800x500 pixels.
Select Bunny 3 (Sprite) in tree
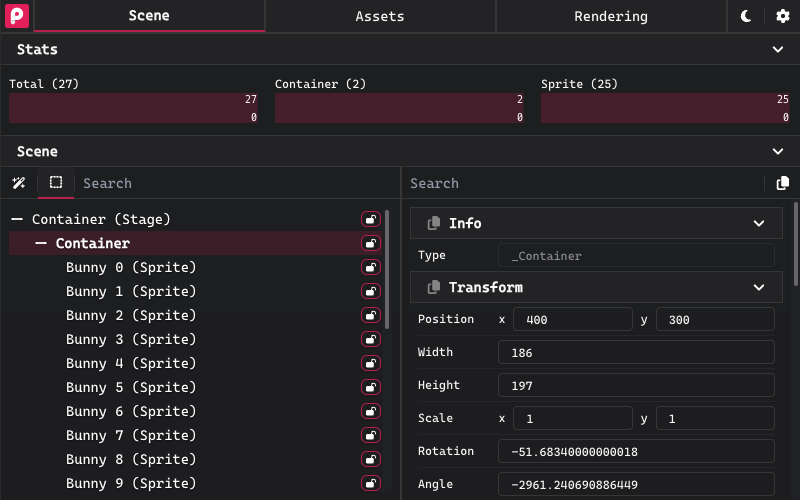point(131,339)
